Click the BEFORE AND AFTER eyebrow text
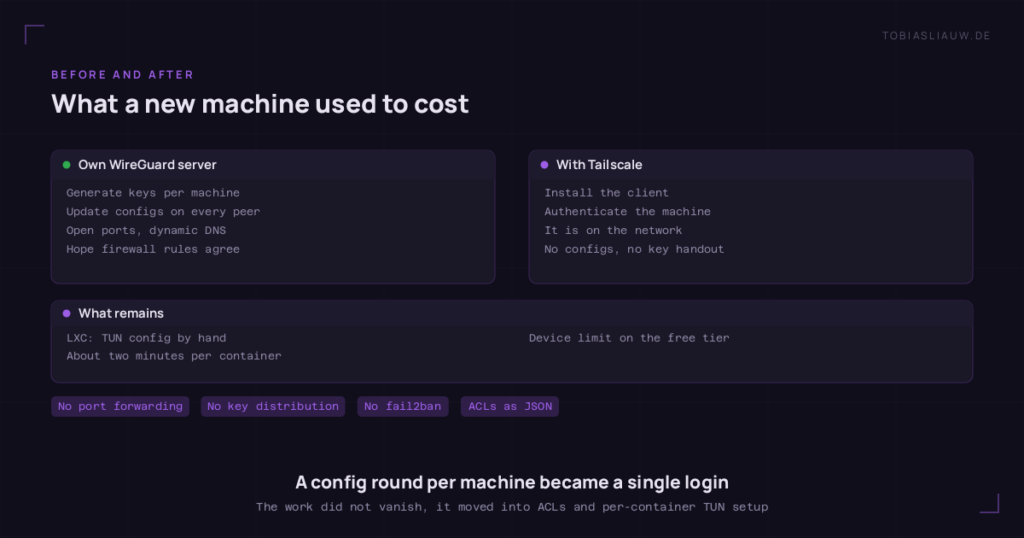Image resolution: width=1024 pixels, height=538 pixels. click(x=123, y=74)
